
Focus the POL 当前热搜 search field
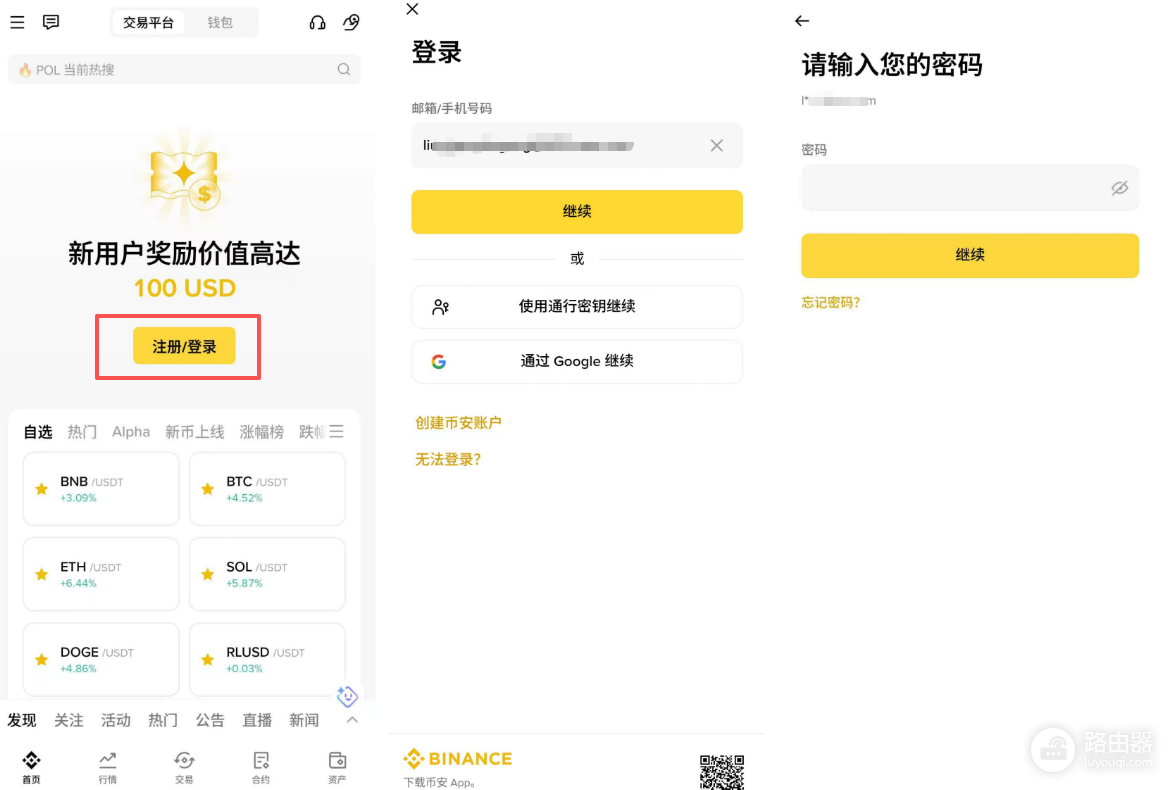tap(184, 69)
